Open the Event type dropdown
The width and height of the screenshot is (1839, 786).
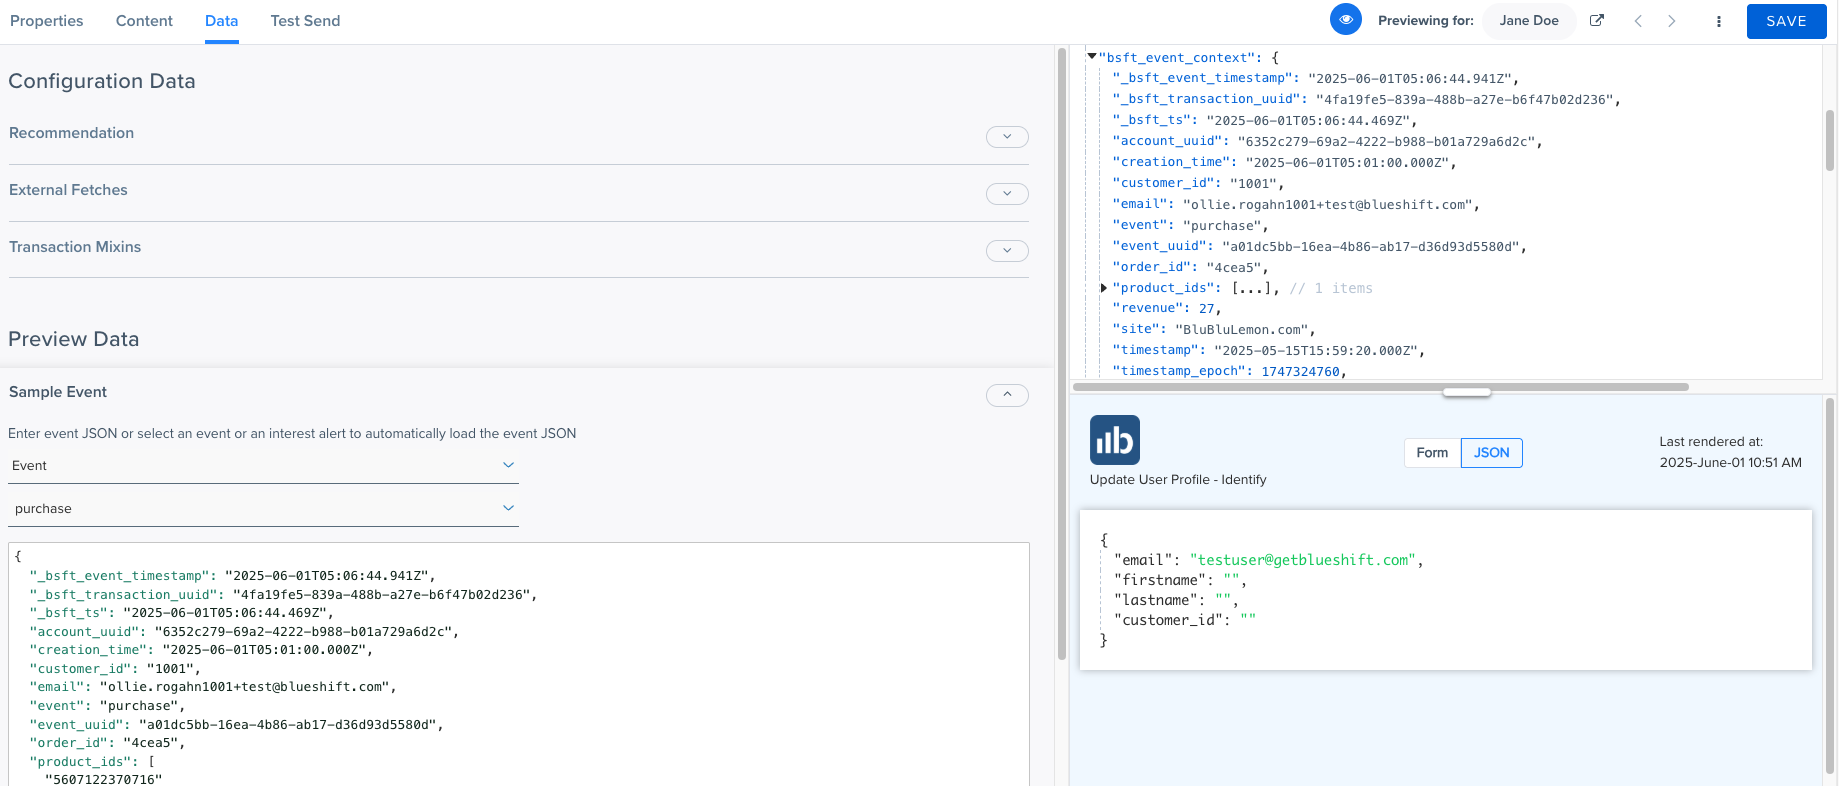(x=263, y=466)
